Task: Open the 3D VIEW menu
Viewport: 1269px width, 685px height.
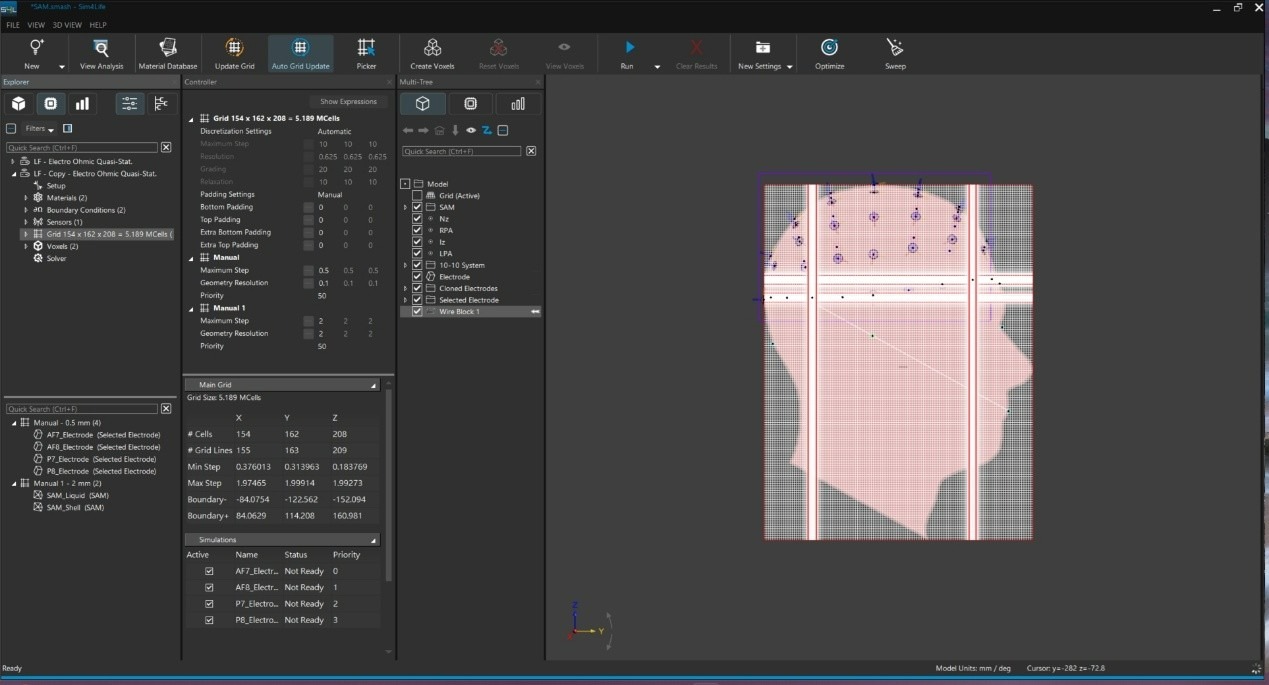Action: [65, 24]
